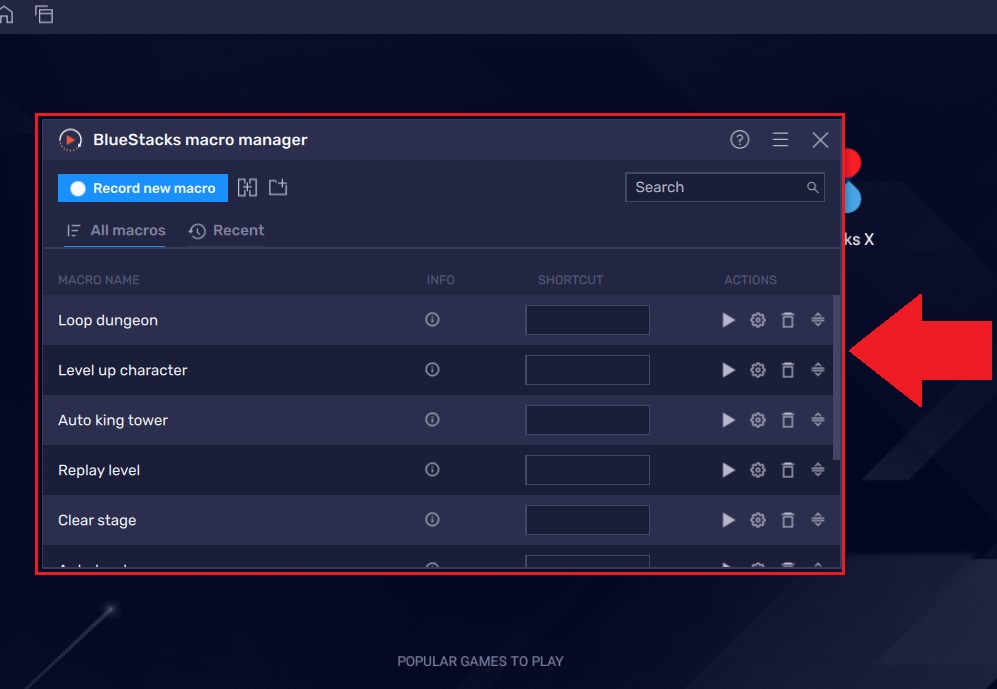Open the macro manager hamburger menu
997x689 pixels.
[x=780, y=140]
